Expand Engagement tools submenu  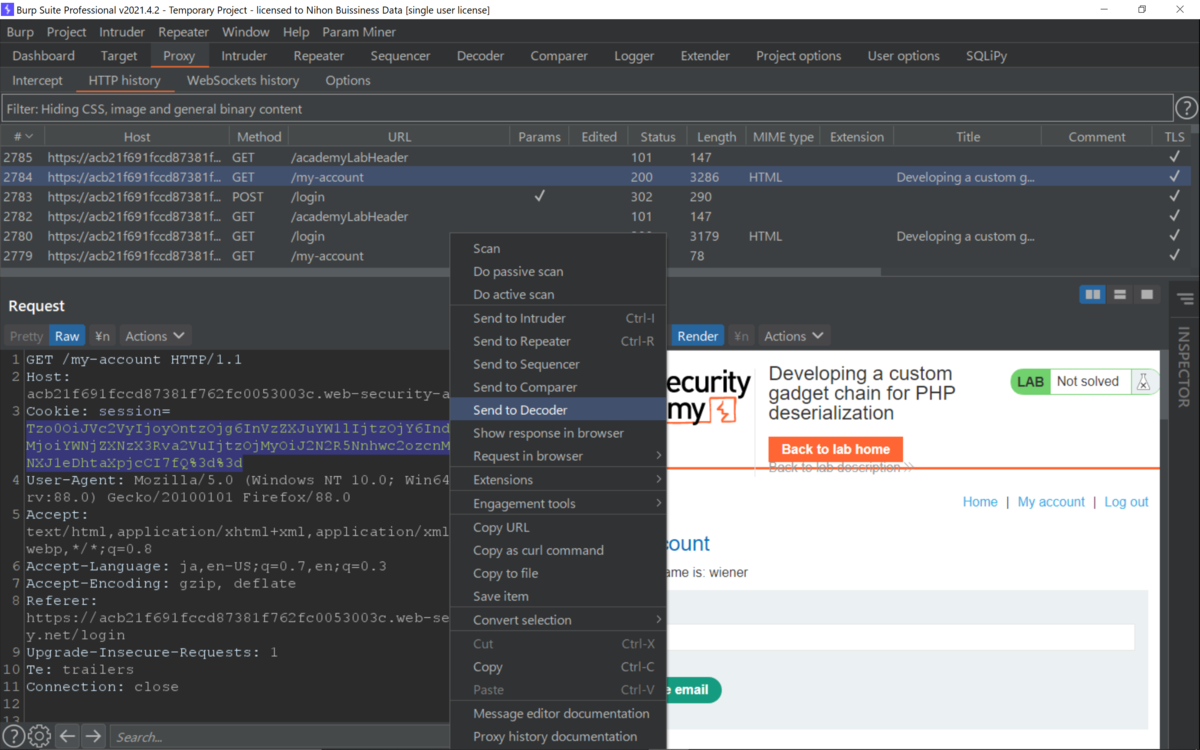pos(558,503)
